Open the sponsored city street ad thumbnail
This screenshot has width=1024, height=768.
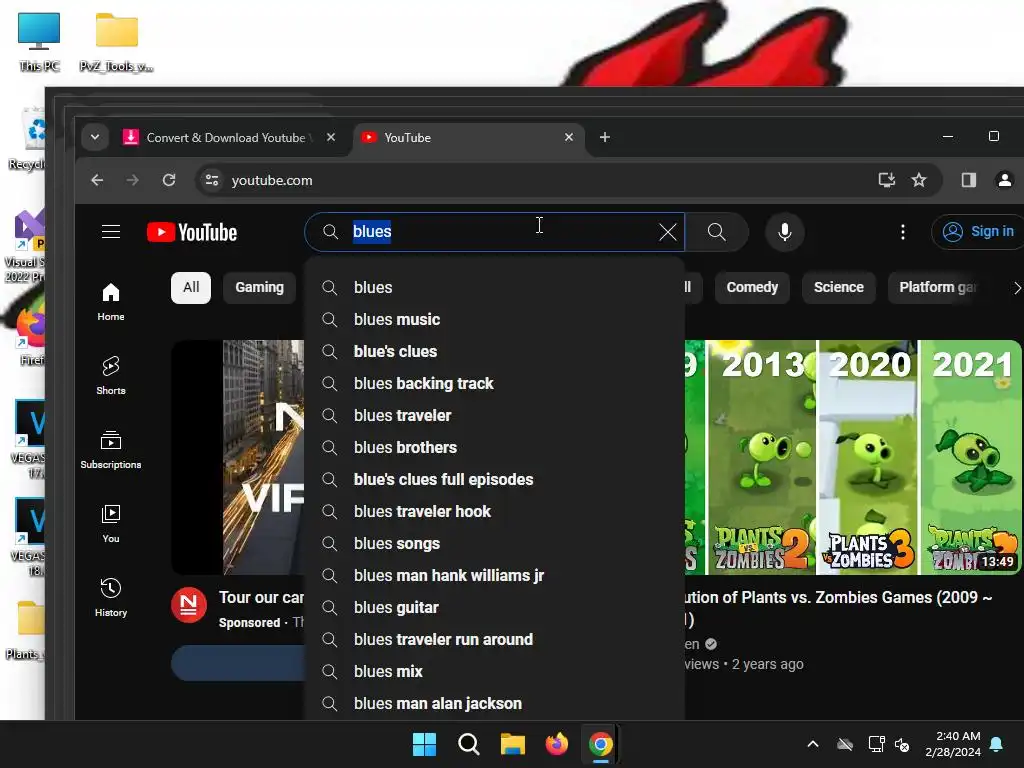[238, 457]
